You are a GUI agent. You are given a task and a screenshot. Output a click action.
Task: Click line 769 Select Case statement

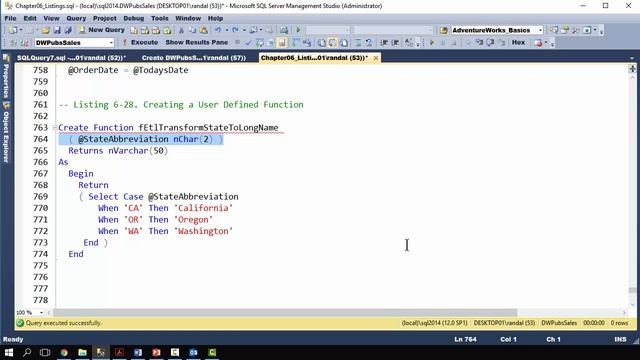[159, 197]
